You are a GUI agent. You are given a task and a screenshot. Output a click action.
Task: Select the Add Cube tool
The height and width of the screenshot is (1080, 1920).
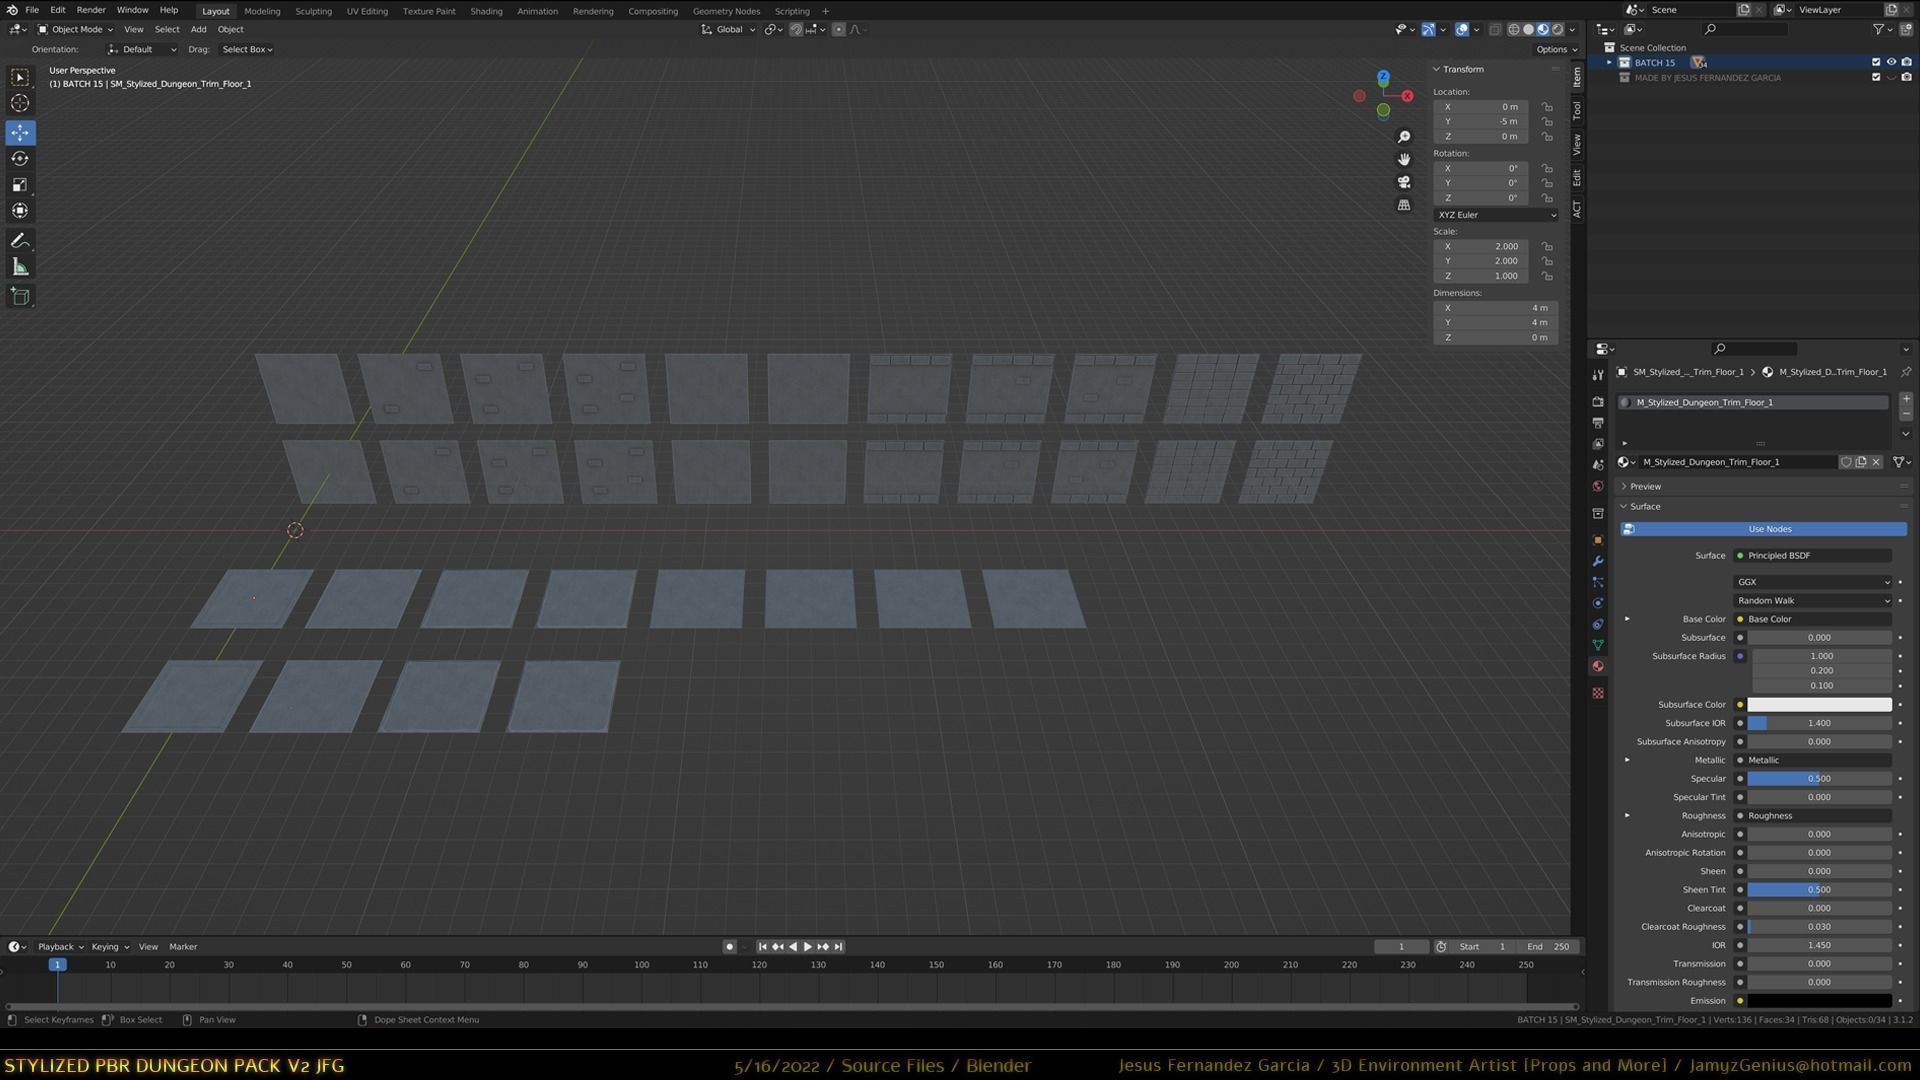(x=20, y=297)
